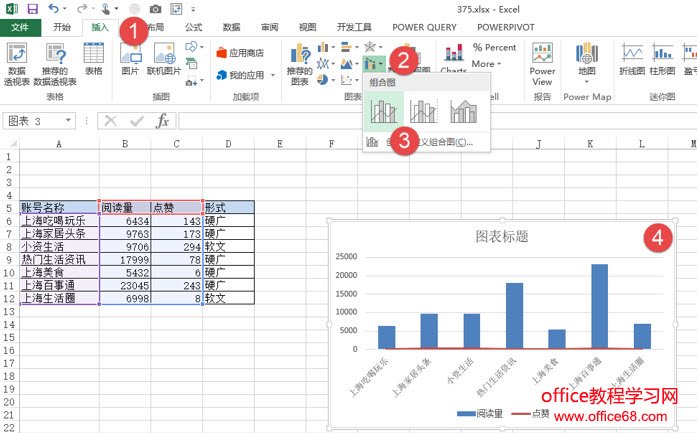697x433 pixels.
Task: Switch to the Data (数据) tab
Action: point(232,27)
